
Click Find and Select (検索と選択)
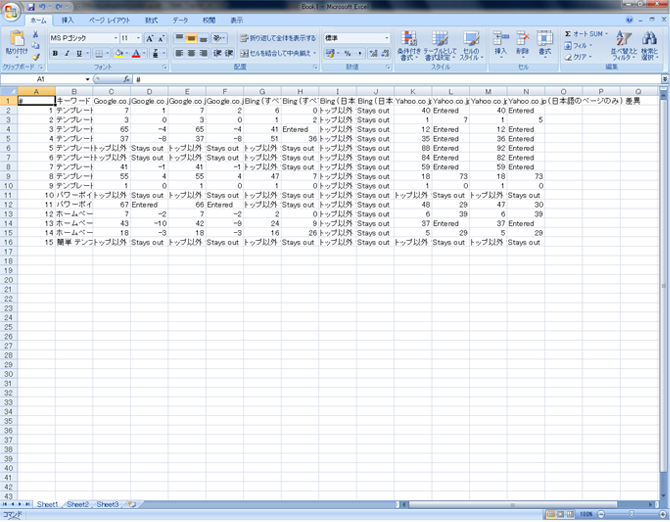(x=649, y=45)
